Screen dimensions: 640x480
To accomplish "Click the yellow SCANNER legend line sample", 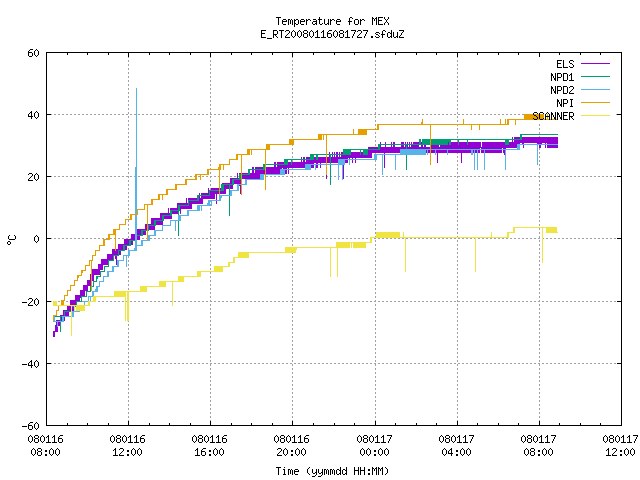I will tap(595, 116).
